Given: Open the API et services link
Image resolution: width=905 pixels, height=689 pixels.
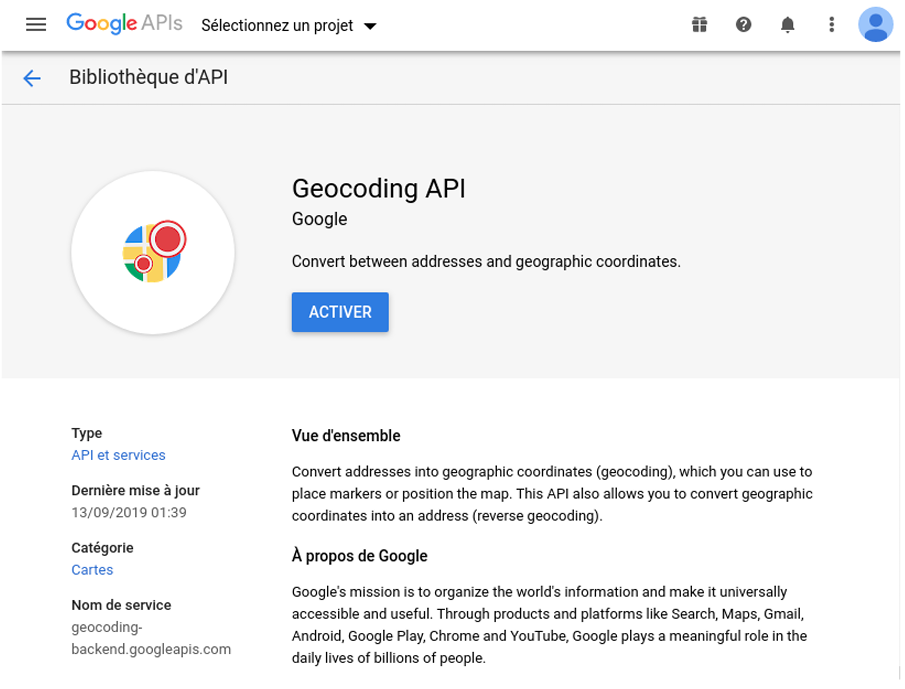Looking at the screenshot, I should (118, 455).
